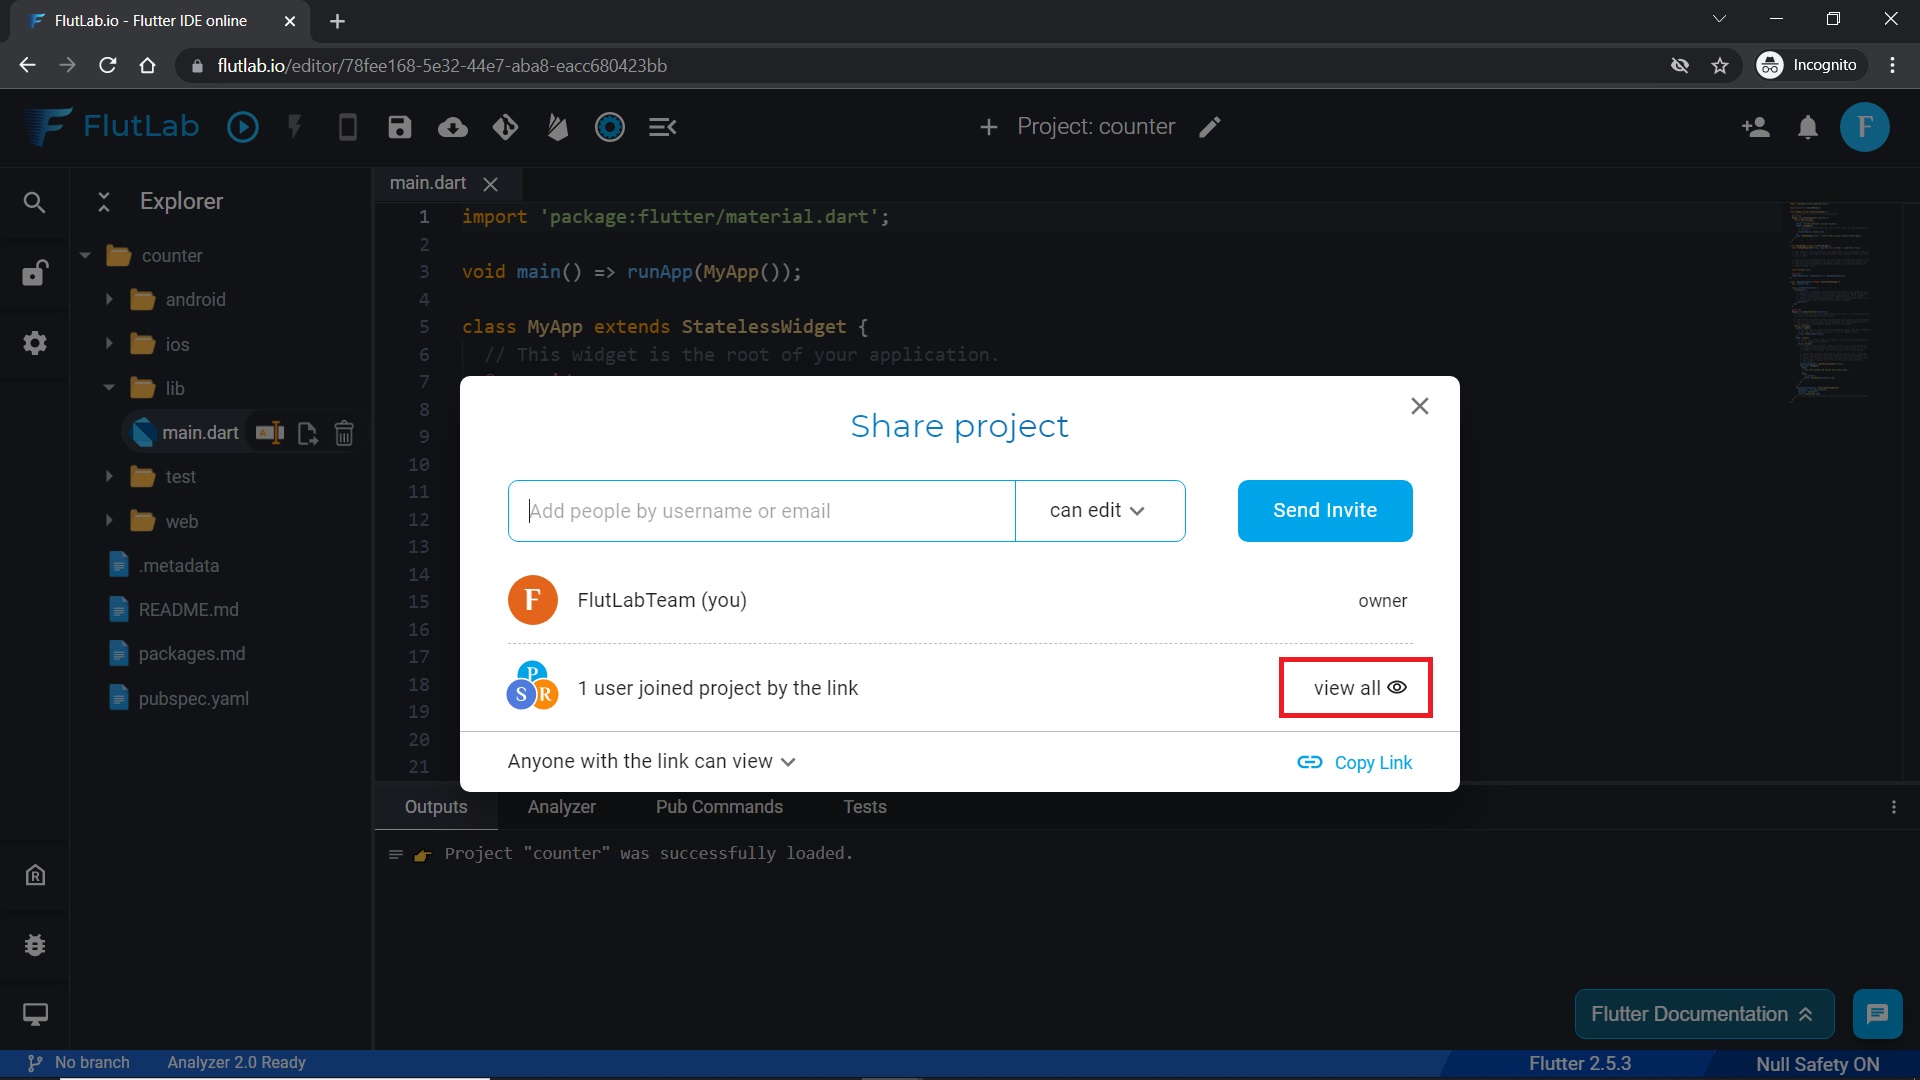
Task: Click the Run project play icon
Action: click(242, 127)
